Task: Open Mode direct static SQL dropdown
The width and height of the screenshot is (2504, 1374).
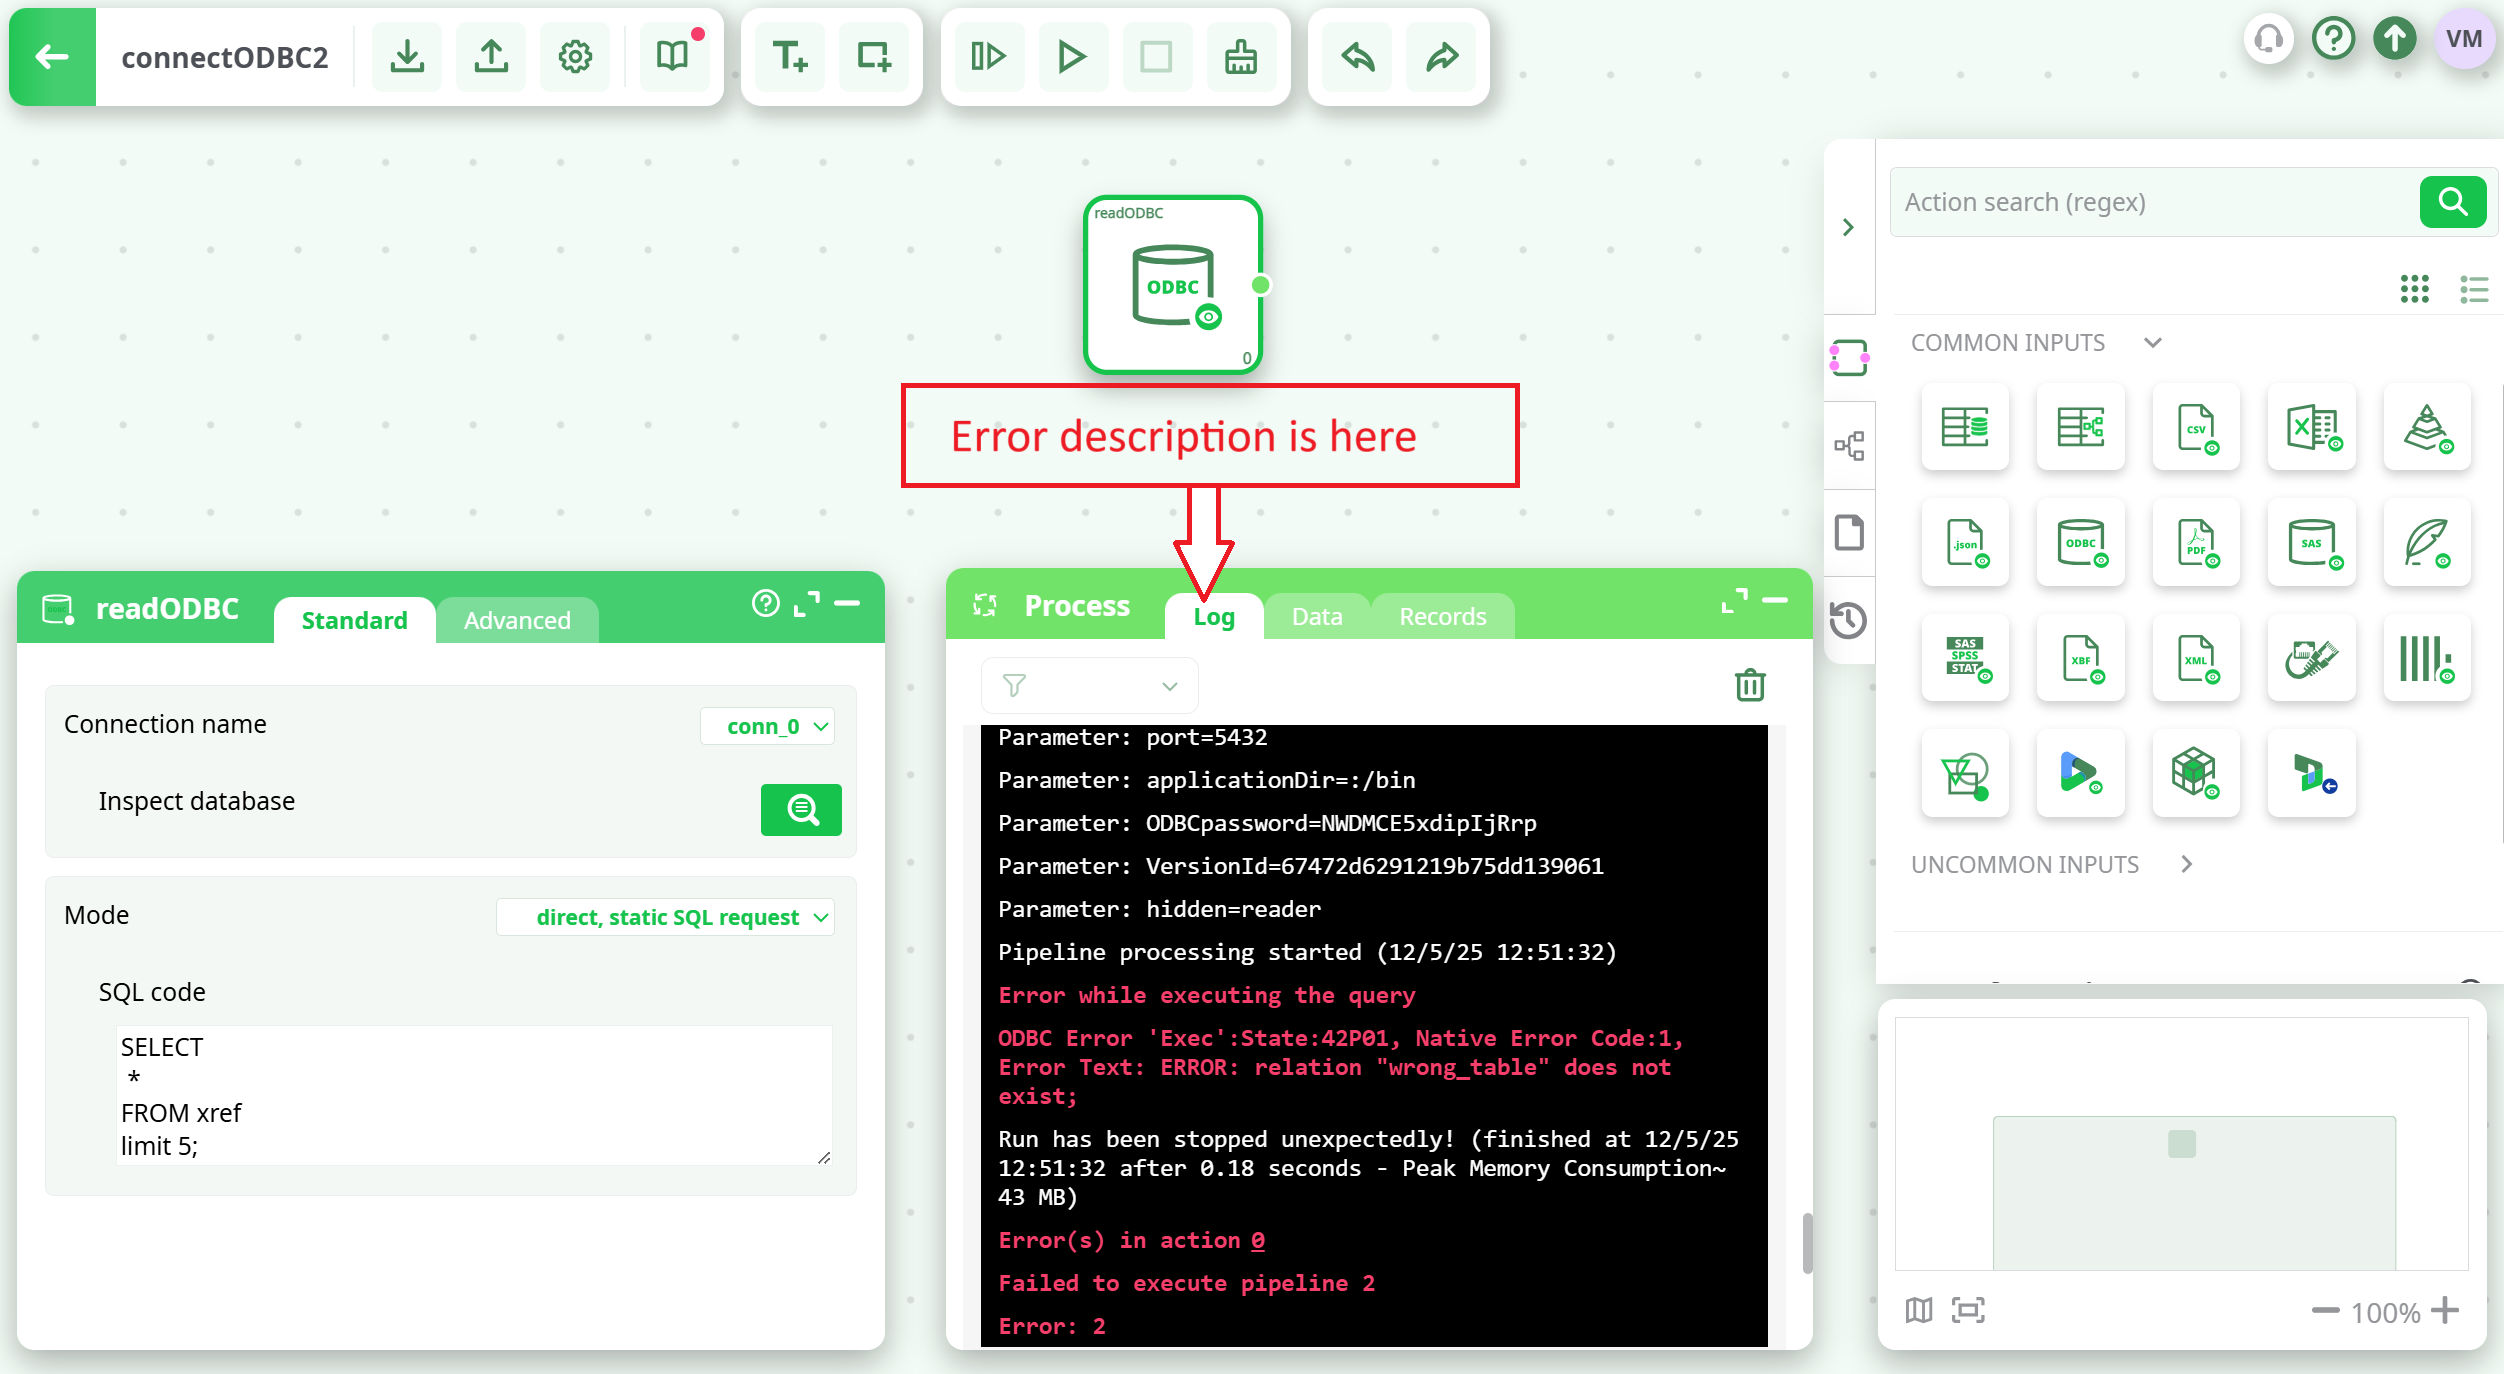Action: [666, 917]
